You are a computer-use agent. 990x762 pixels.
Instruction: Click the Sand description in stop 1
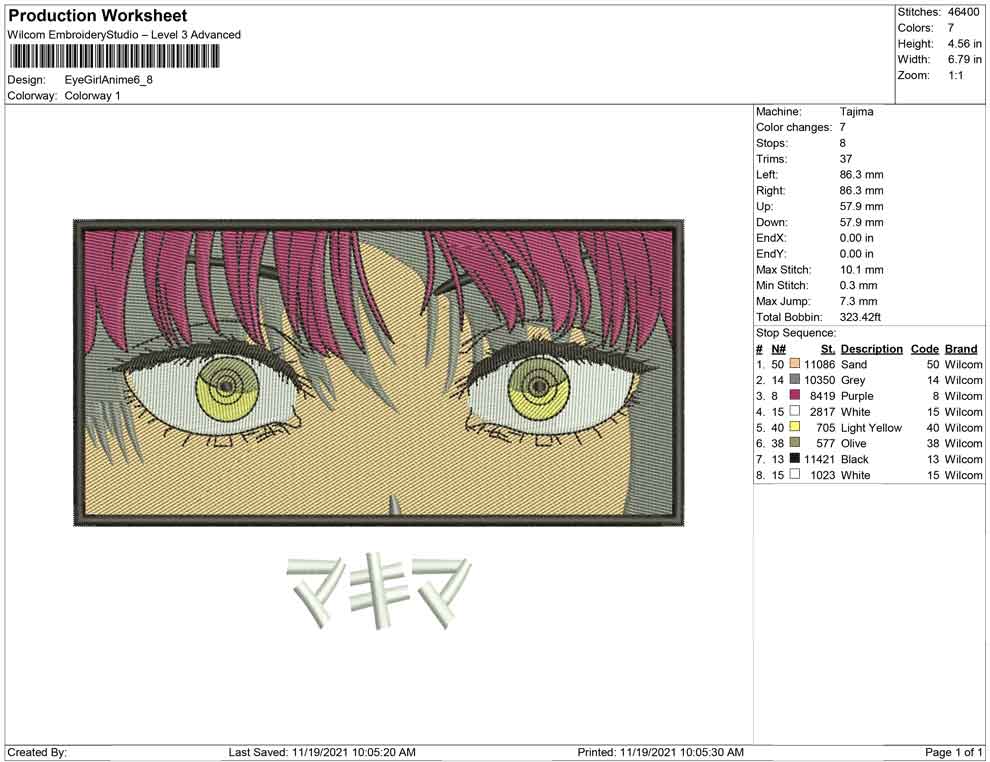click(x=854, y=364)
